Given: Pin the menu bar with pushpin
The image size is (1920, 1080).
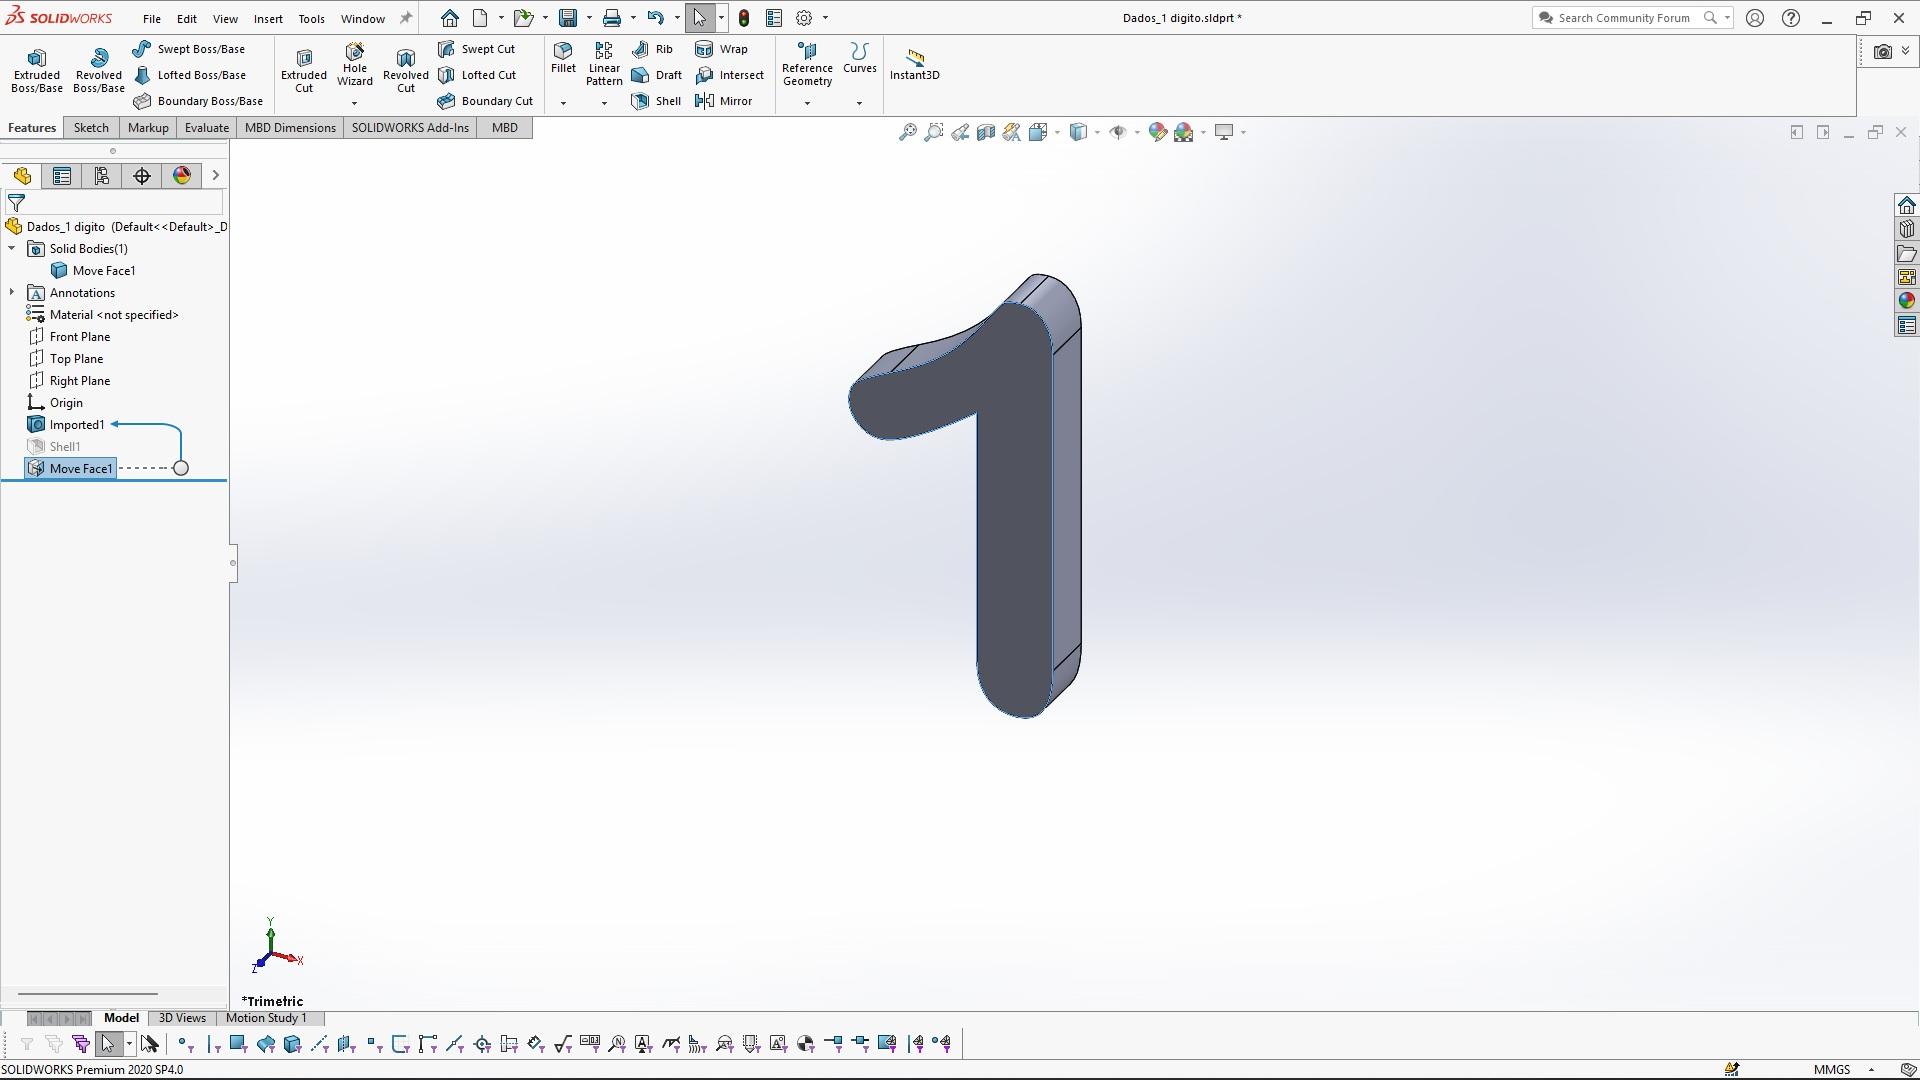Looking at the screenshot, I should point(406,18).
